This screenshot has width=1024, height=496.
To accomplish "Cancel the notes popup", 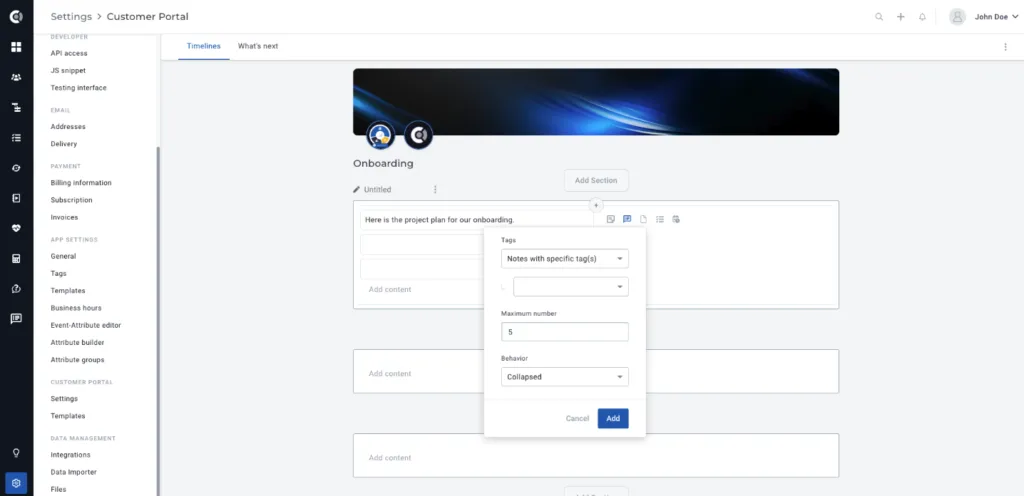I will tap(577, 418).
